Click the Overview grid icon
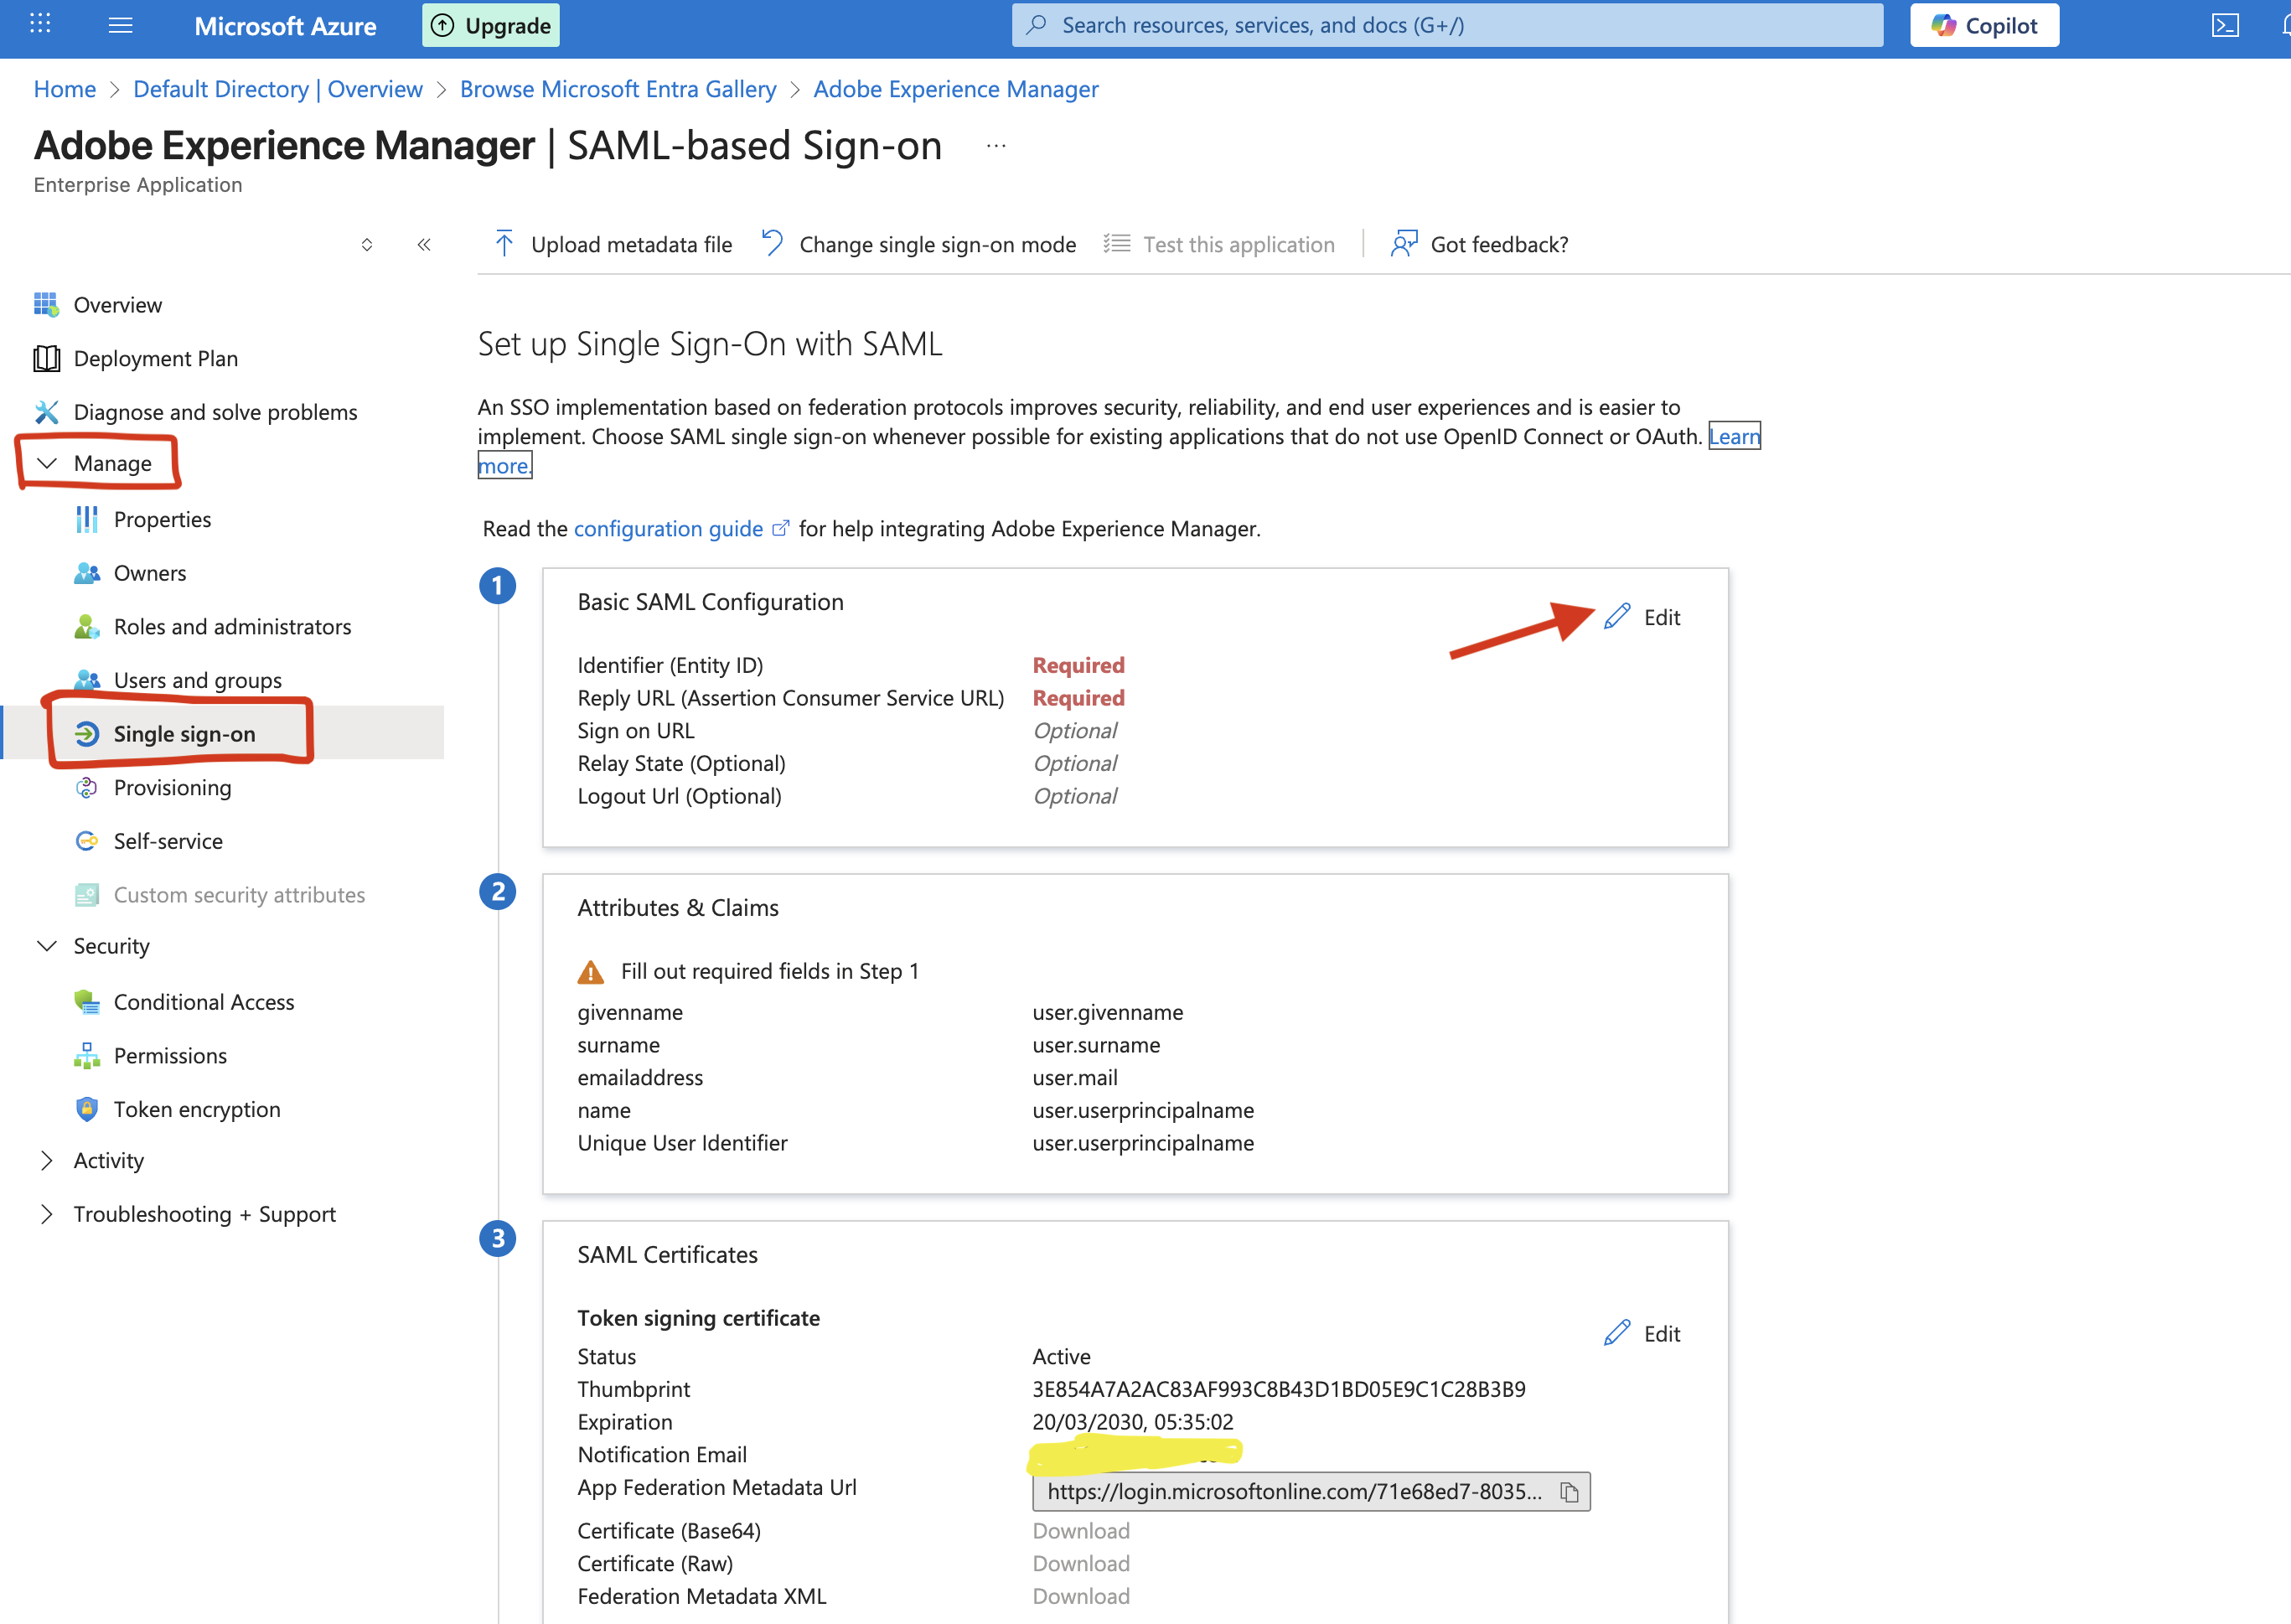This screenshot has width=2291, height=1624. (x=46, y=305)
